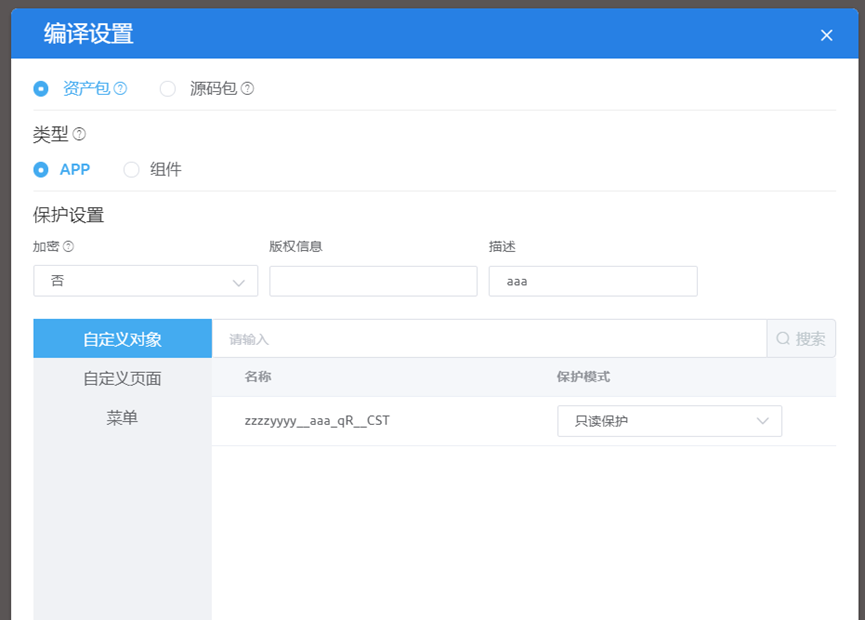This screenshot has height=620, width=865.
Task: Click the help icon next to 资产包
Action: (120, 88)
